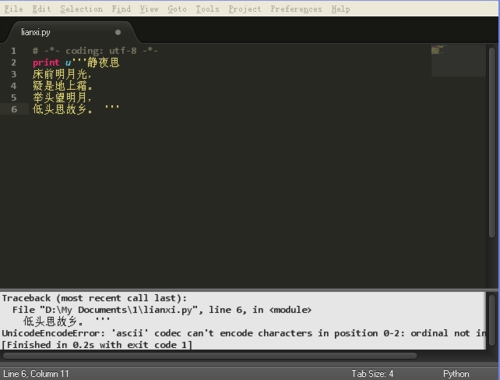Open the Preferences menu
The width and height of the screenshot is (500, 380).
click(x=296, y=9)
